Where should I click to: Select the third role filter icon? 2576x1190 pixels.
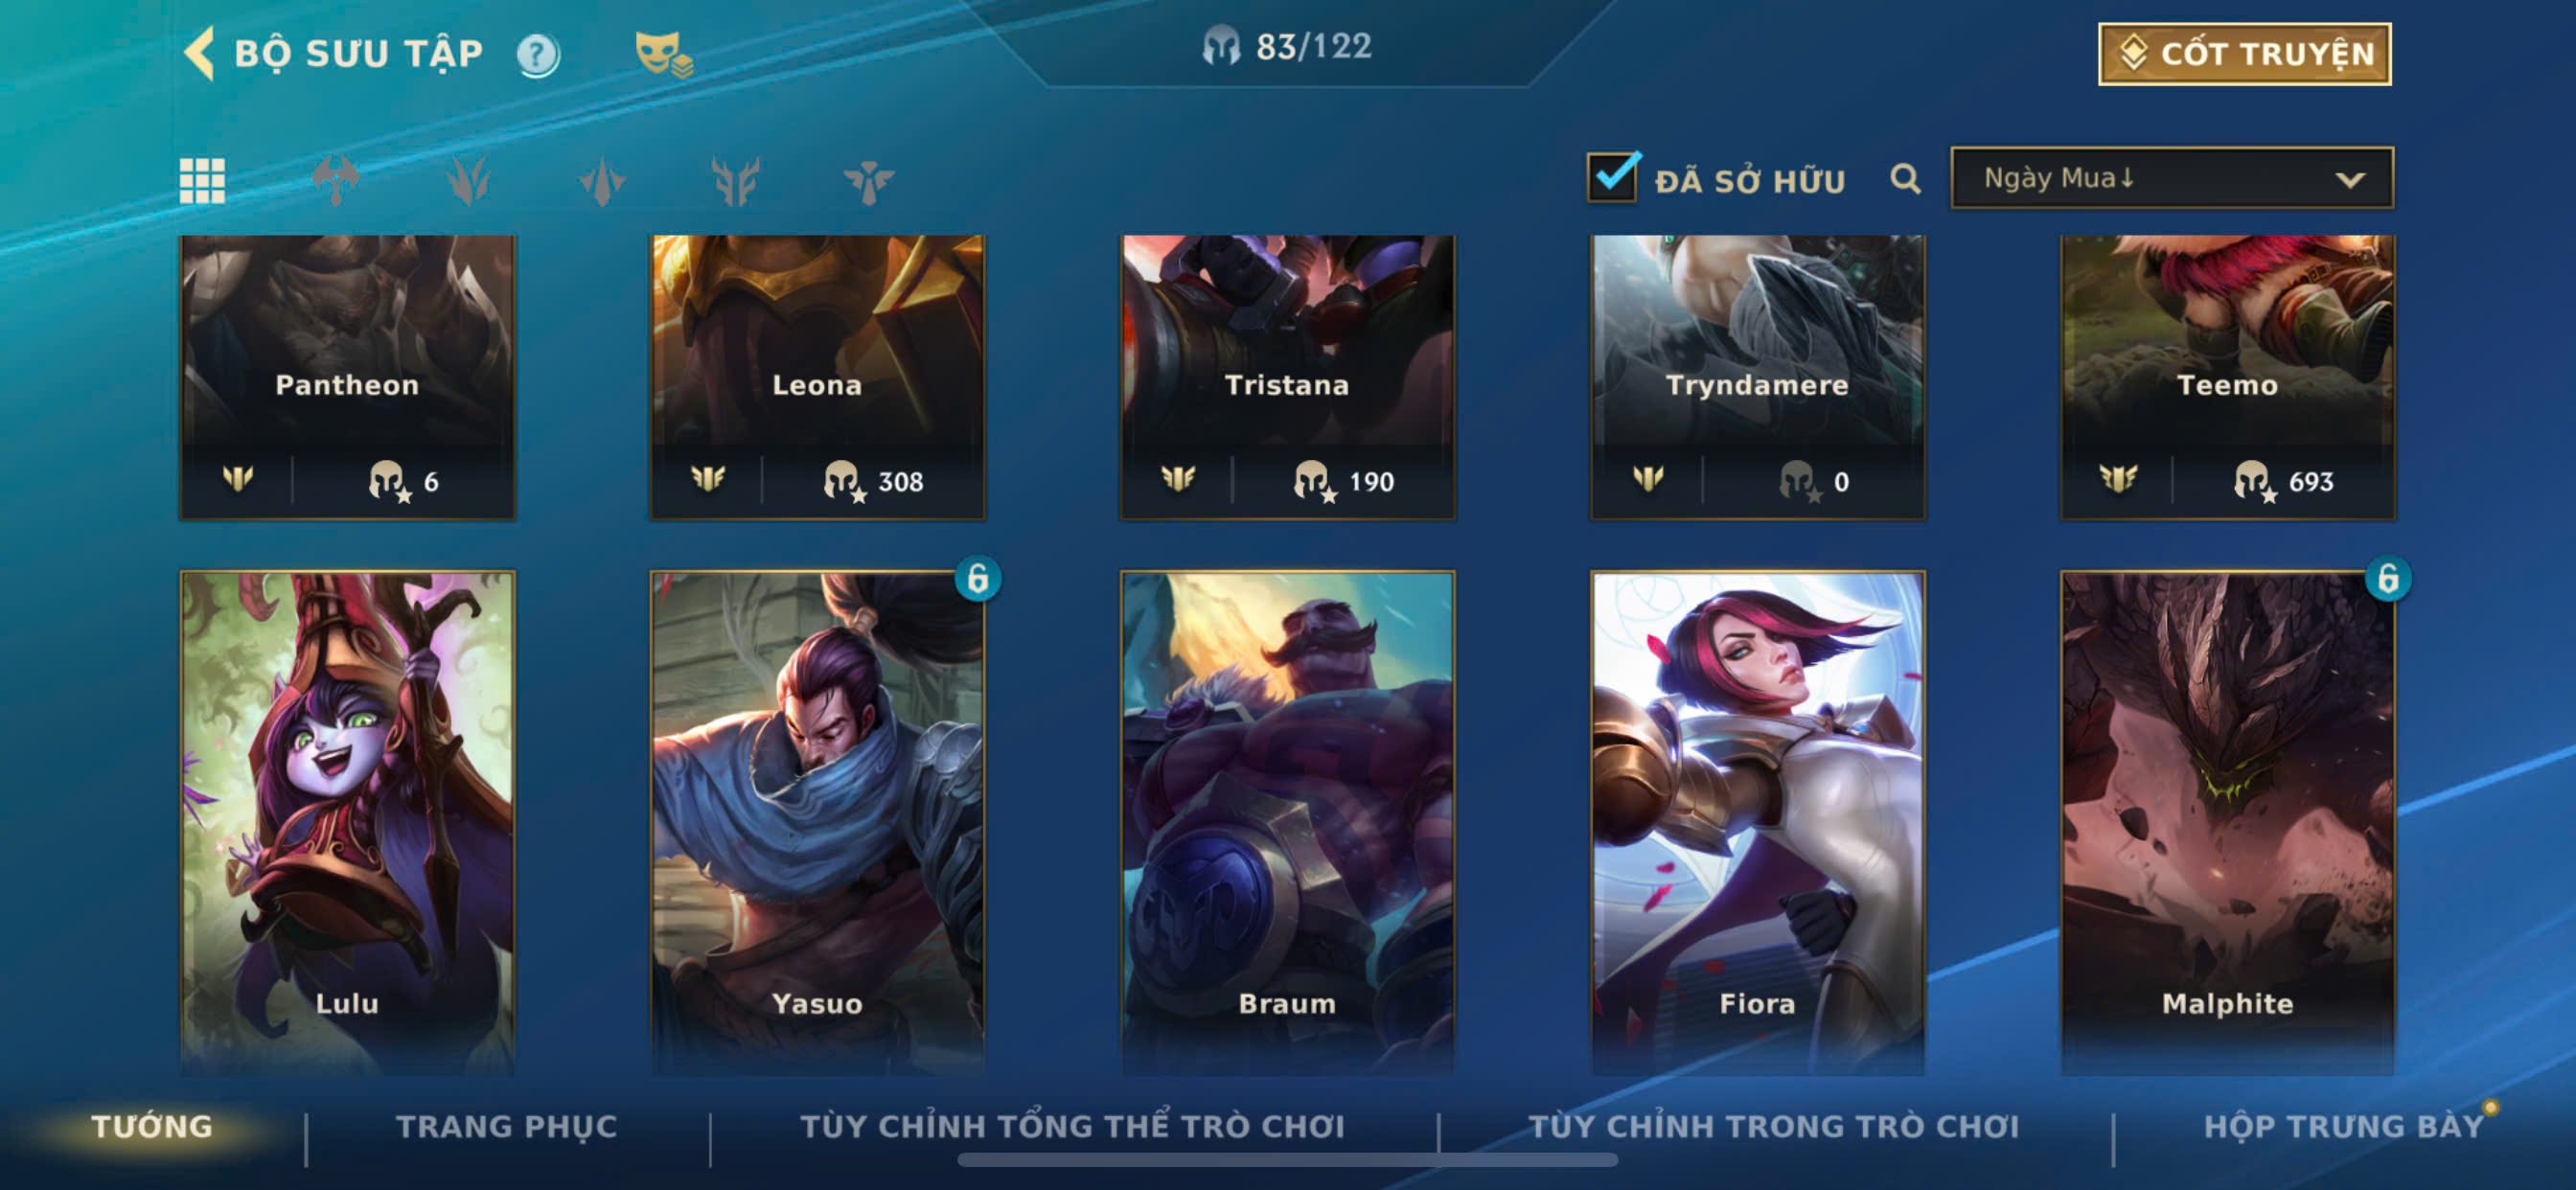pos(602,181)
